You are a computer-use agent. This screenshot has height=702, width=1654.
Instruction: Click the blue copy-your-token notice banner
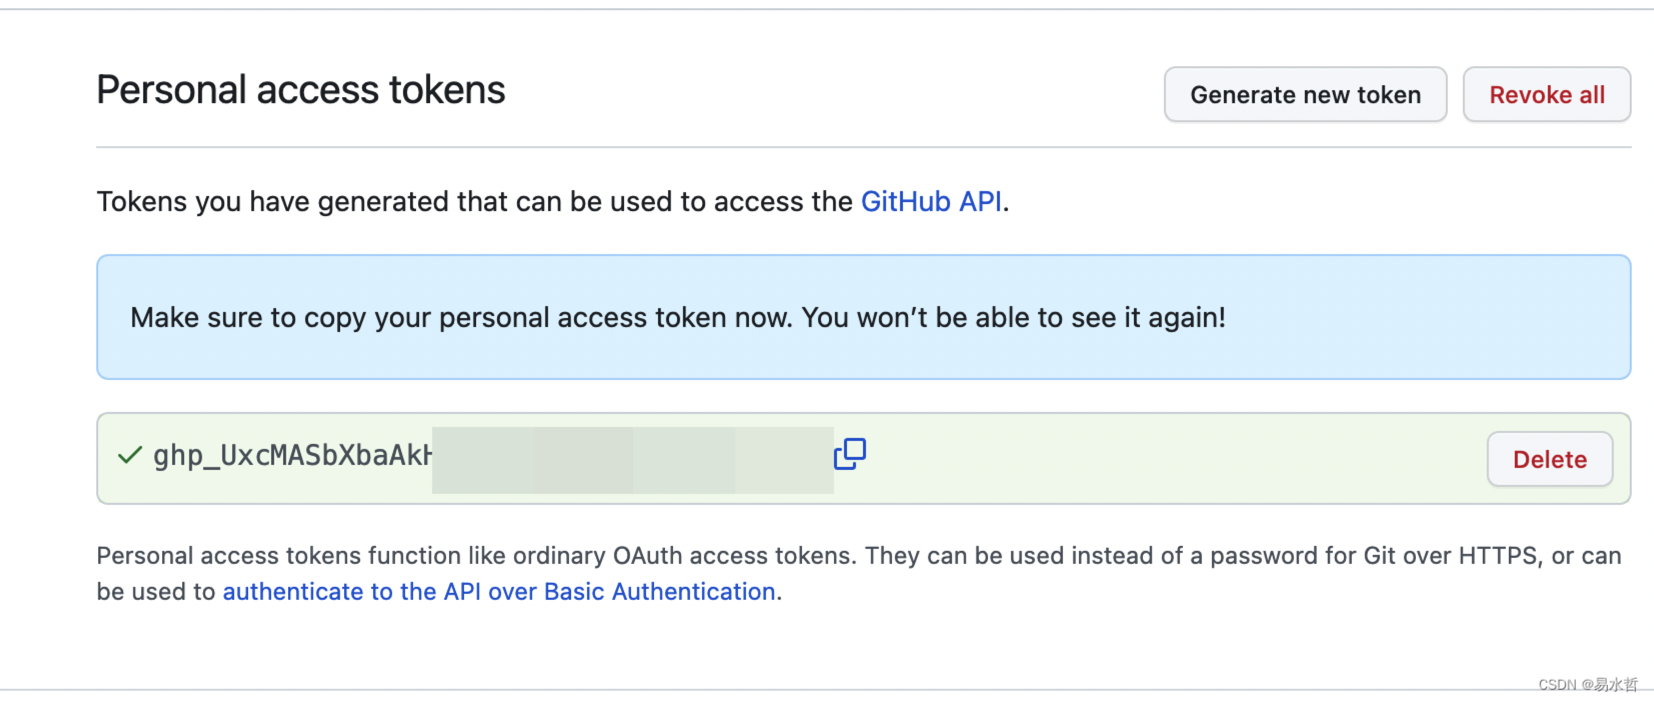pyautogui.click(x=864, y=317)
